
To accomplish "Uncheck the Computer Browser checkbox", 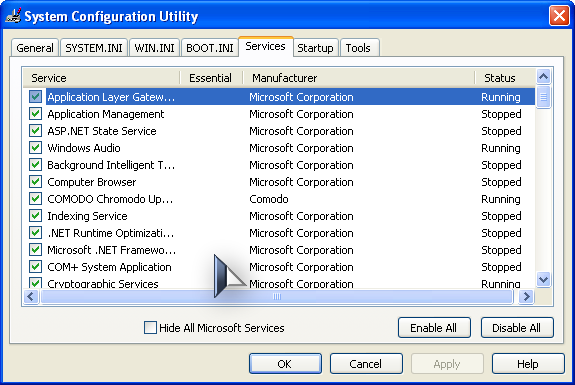I will 36,182.
